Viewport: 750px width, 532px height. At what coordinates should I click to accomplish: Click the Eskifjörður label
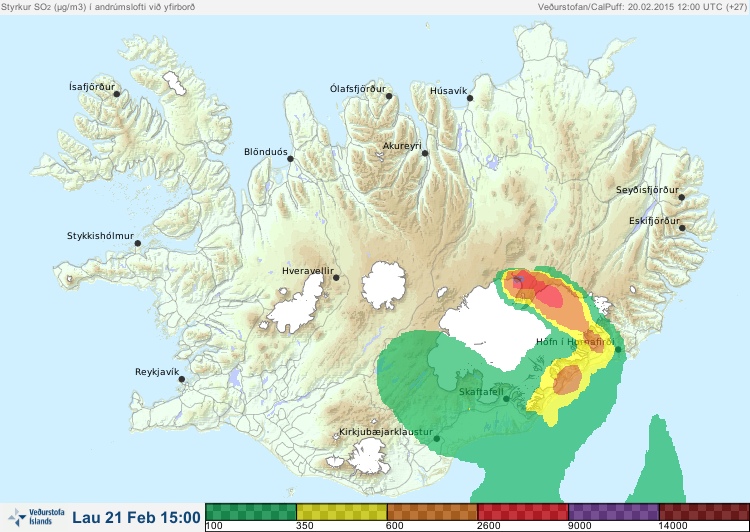tap(654, 221)
